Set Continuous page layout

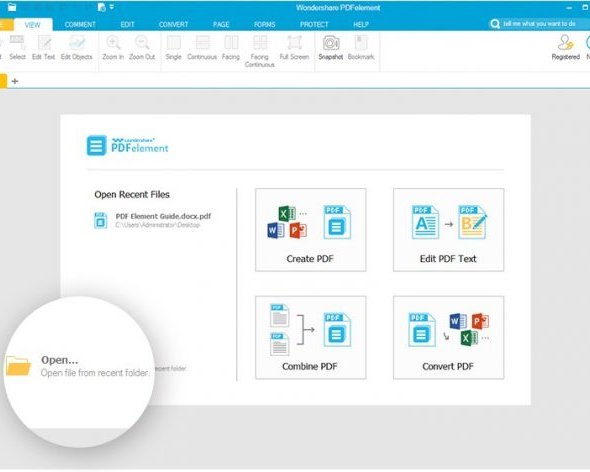click(202, 48)
